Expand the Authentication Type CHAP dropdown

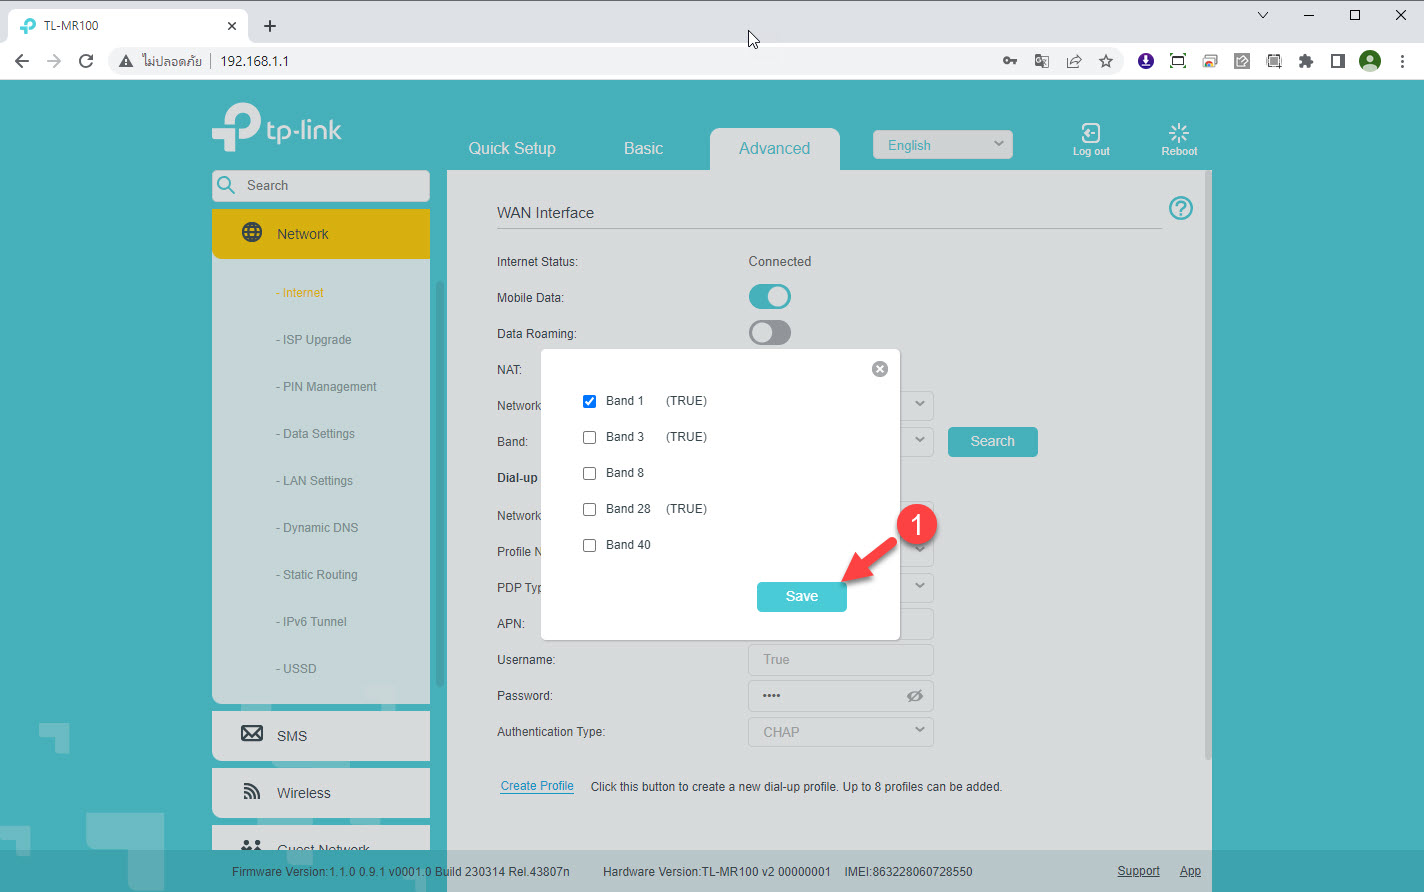click(840, 732)
